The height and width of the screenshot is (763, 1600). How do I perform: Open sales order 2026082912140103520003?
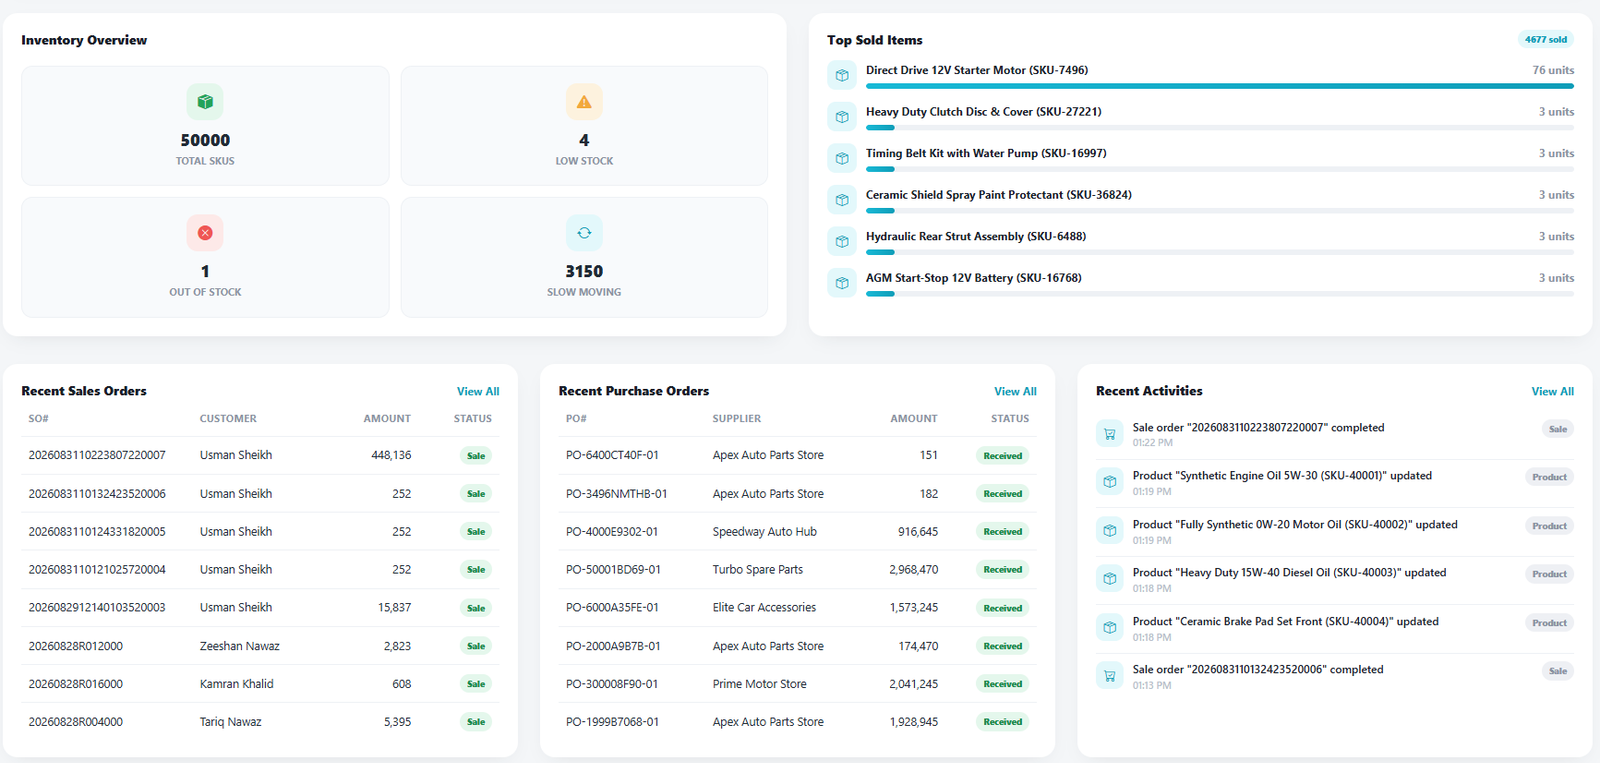[x=97, y=607]
